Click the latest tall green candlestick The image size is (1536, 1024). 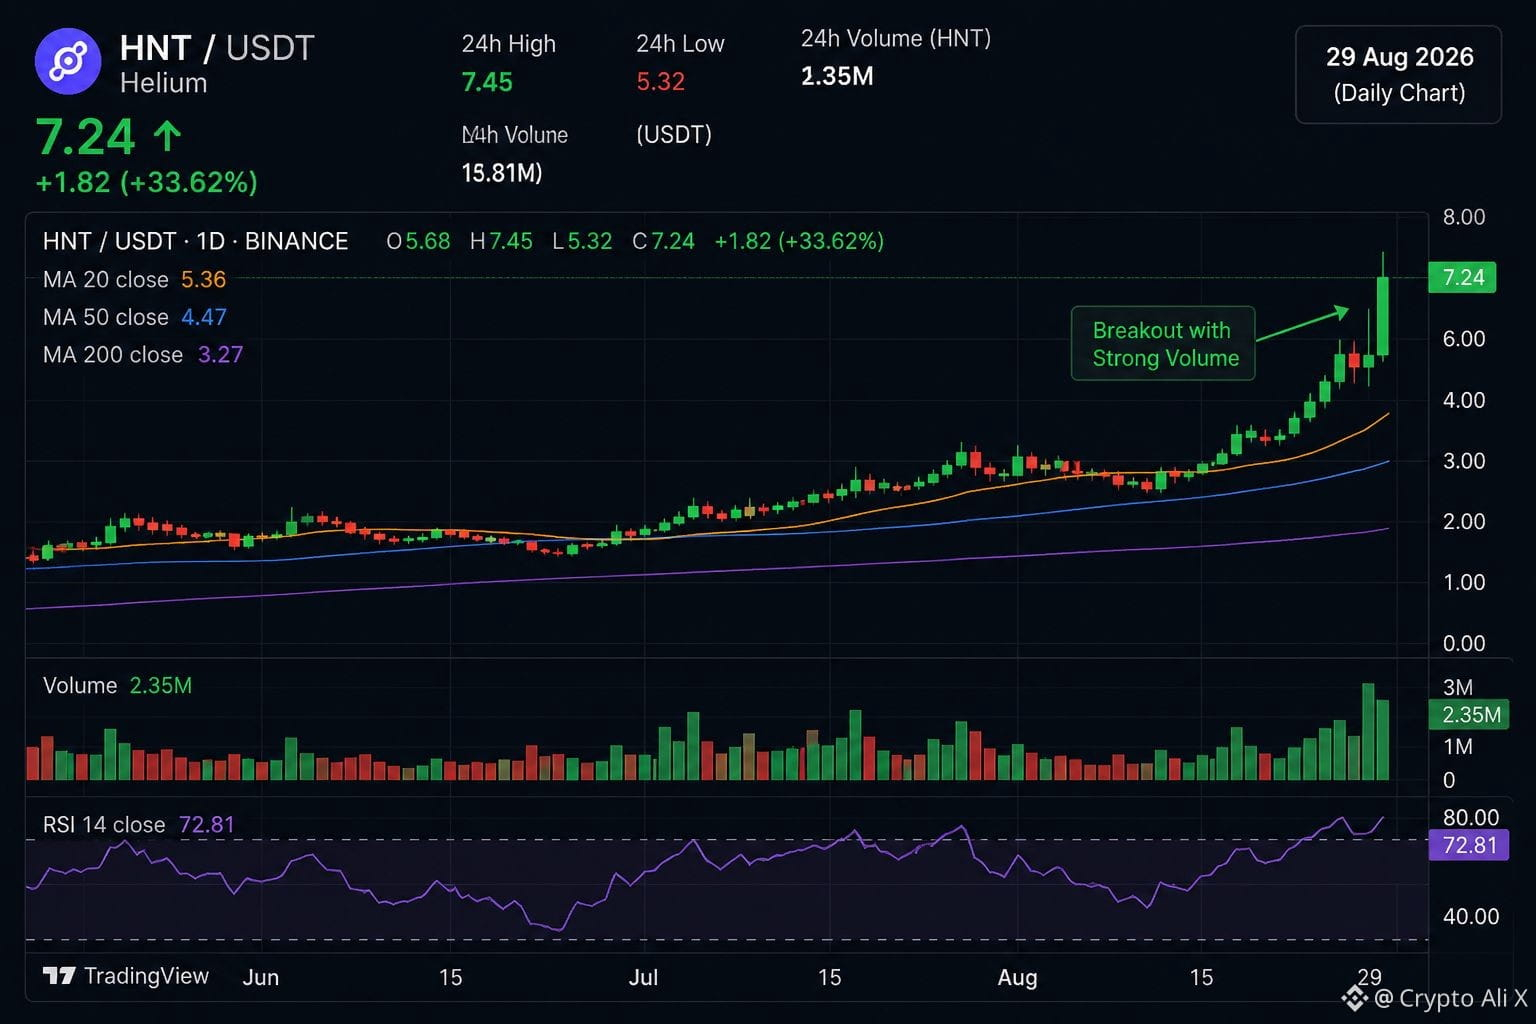(x=1383, y=315)
